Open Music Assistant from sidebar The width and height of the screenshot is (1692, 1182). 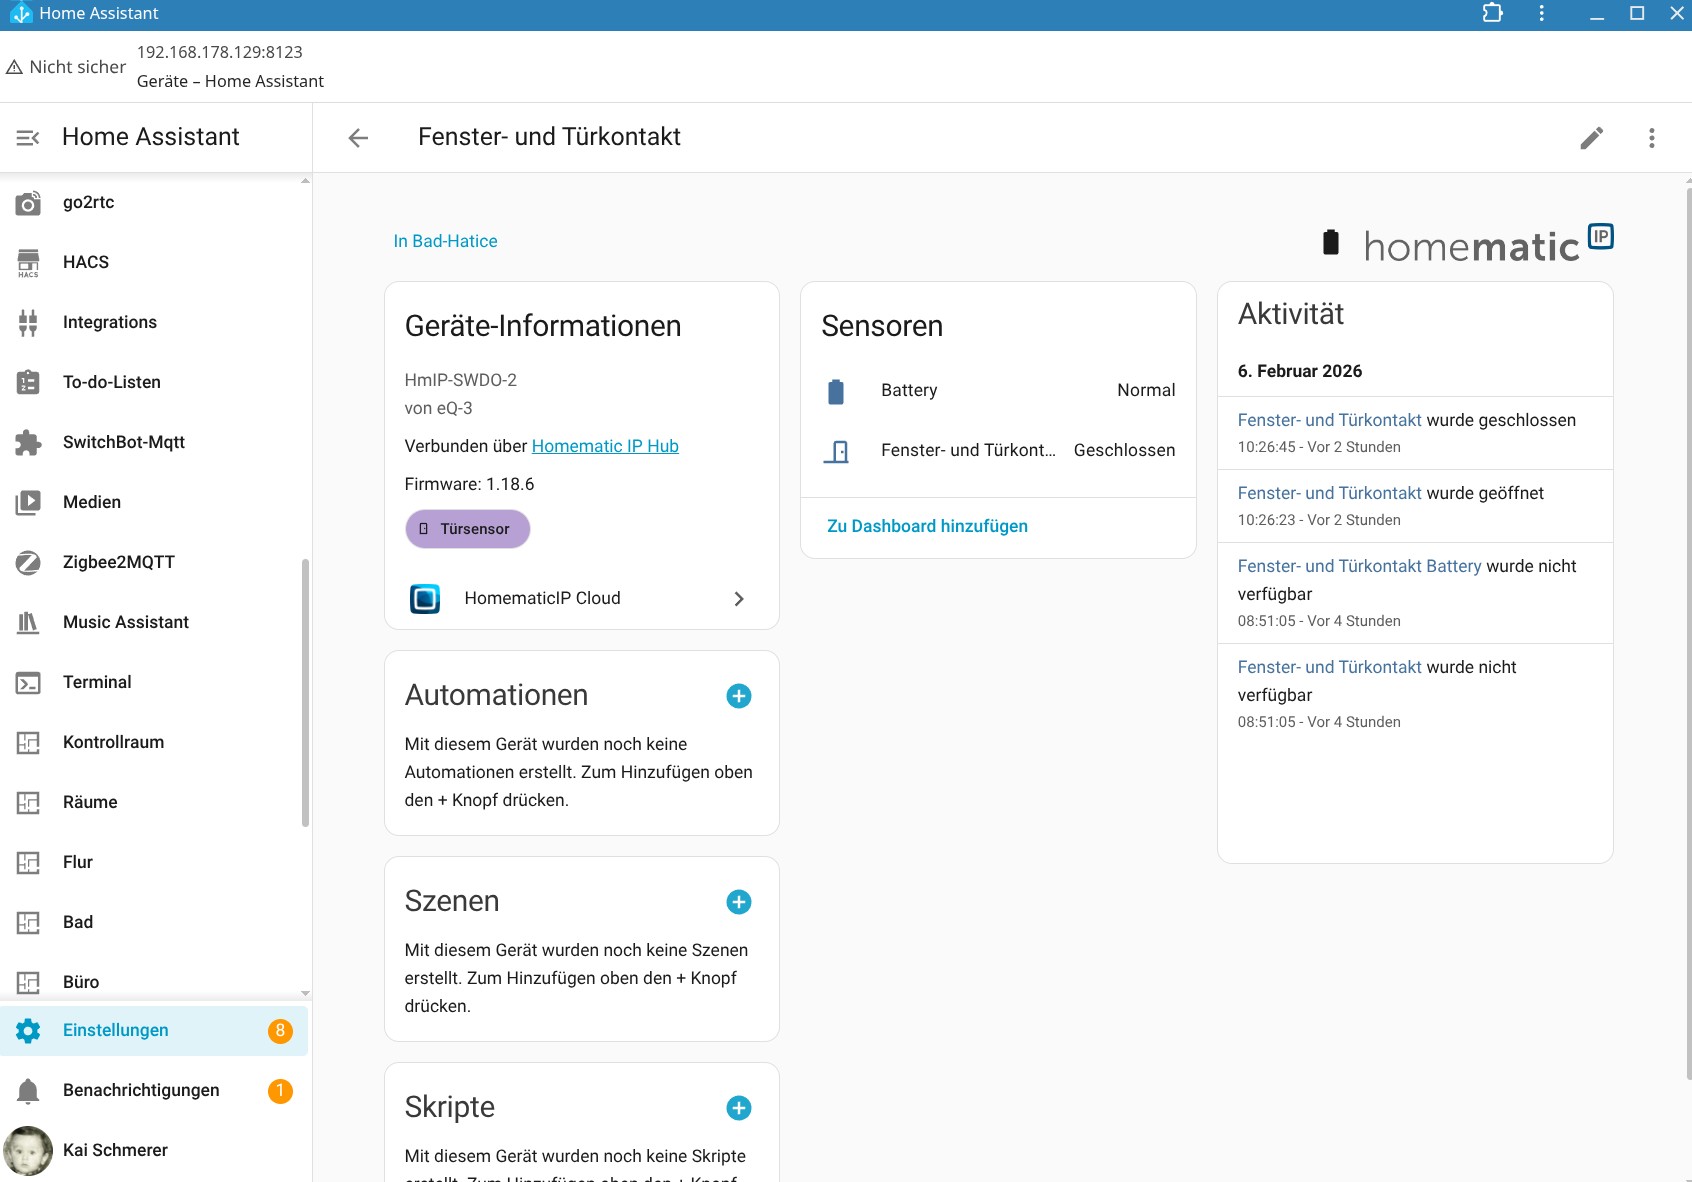coord(125,622)
